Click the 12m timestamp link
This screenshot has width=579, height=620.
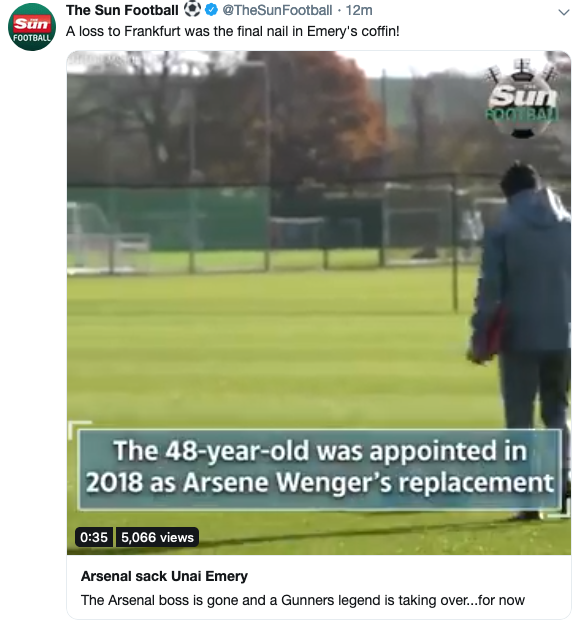pos(359,10)
